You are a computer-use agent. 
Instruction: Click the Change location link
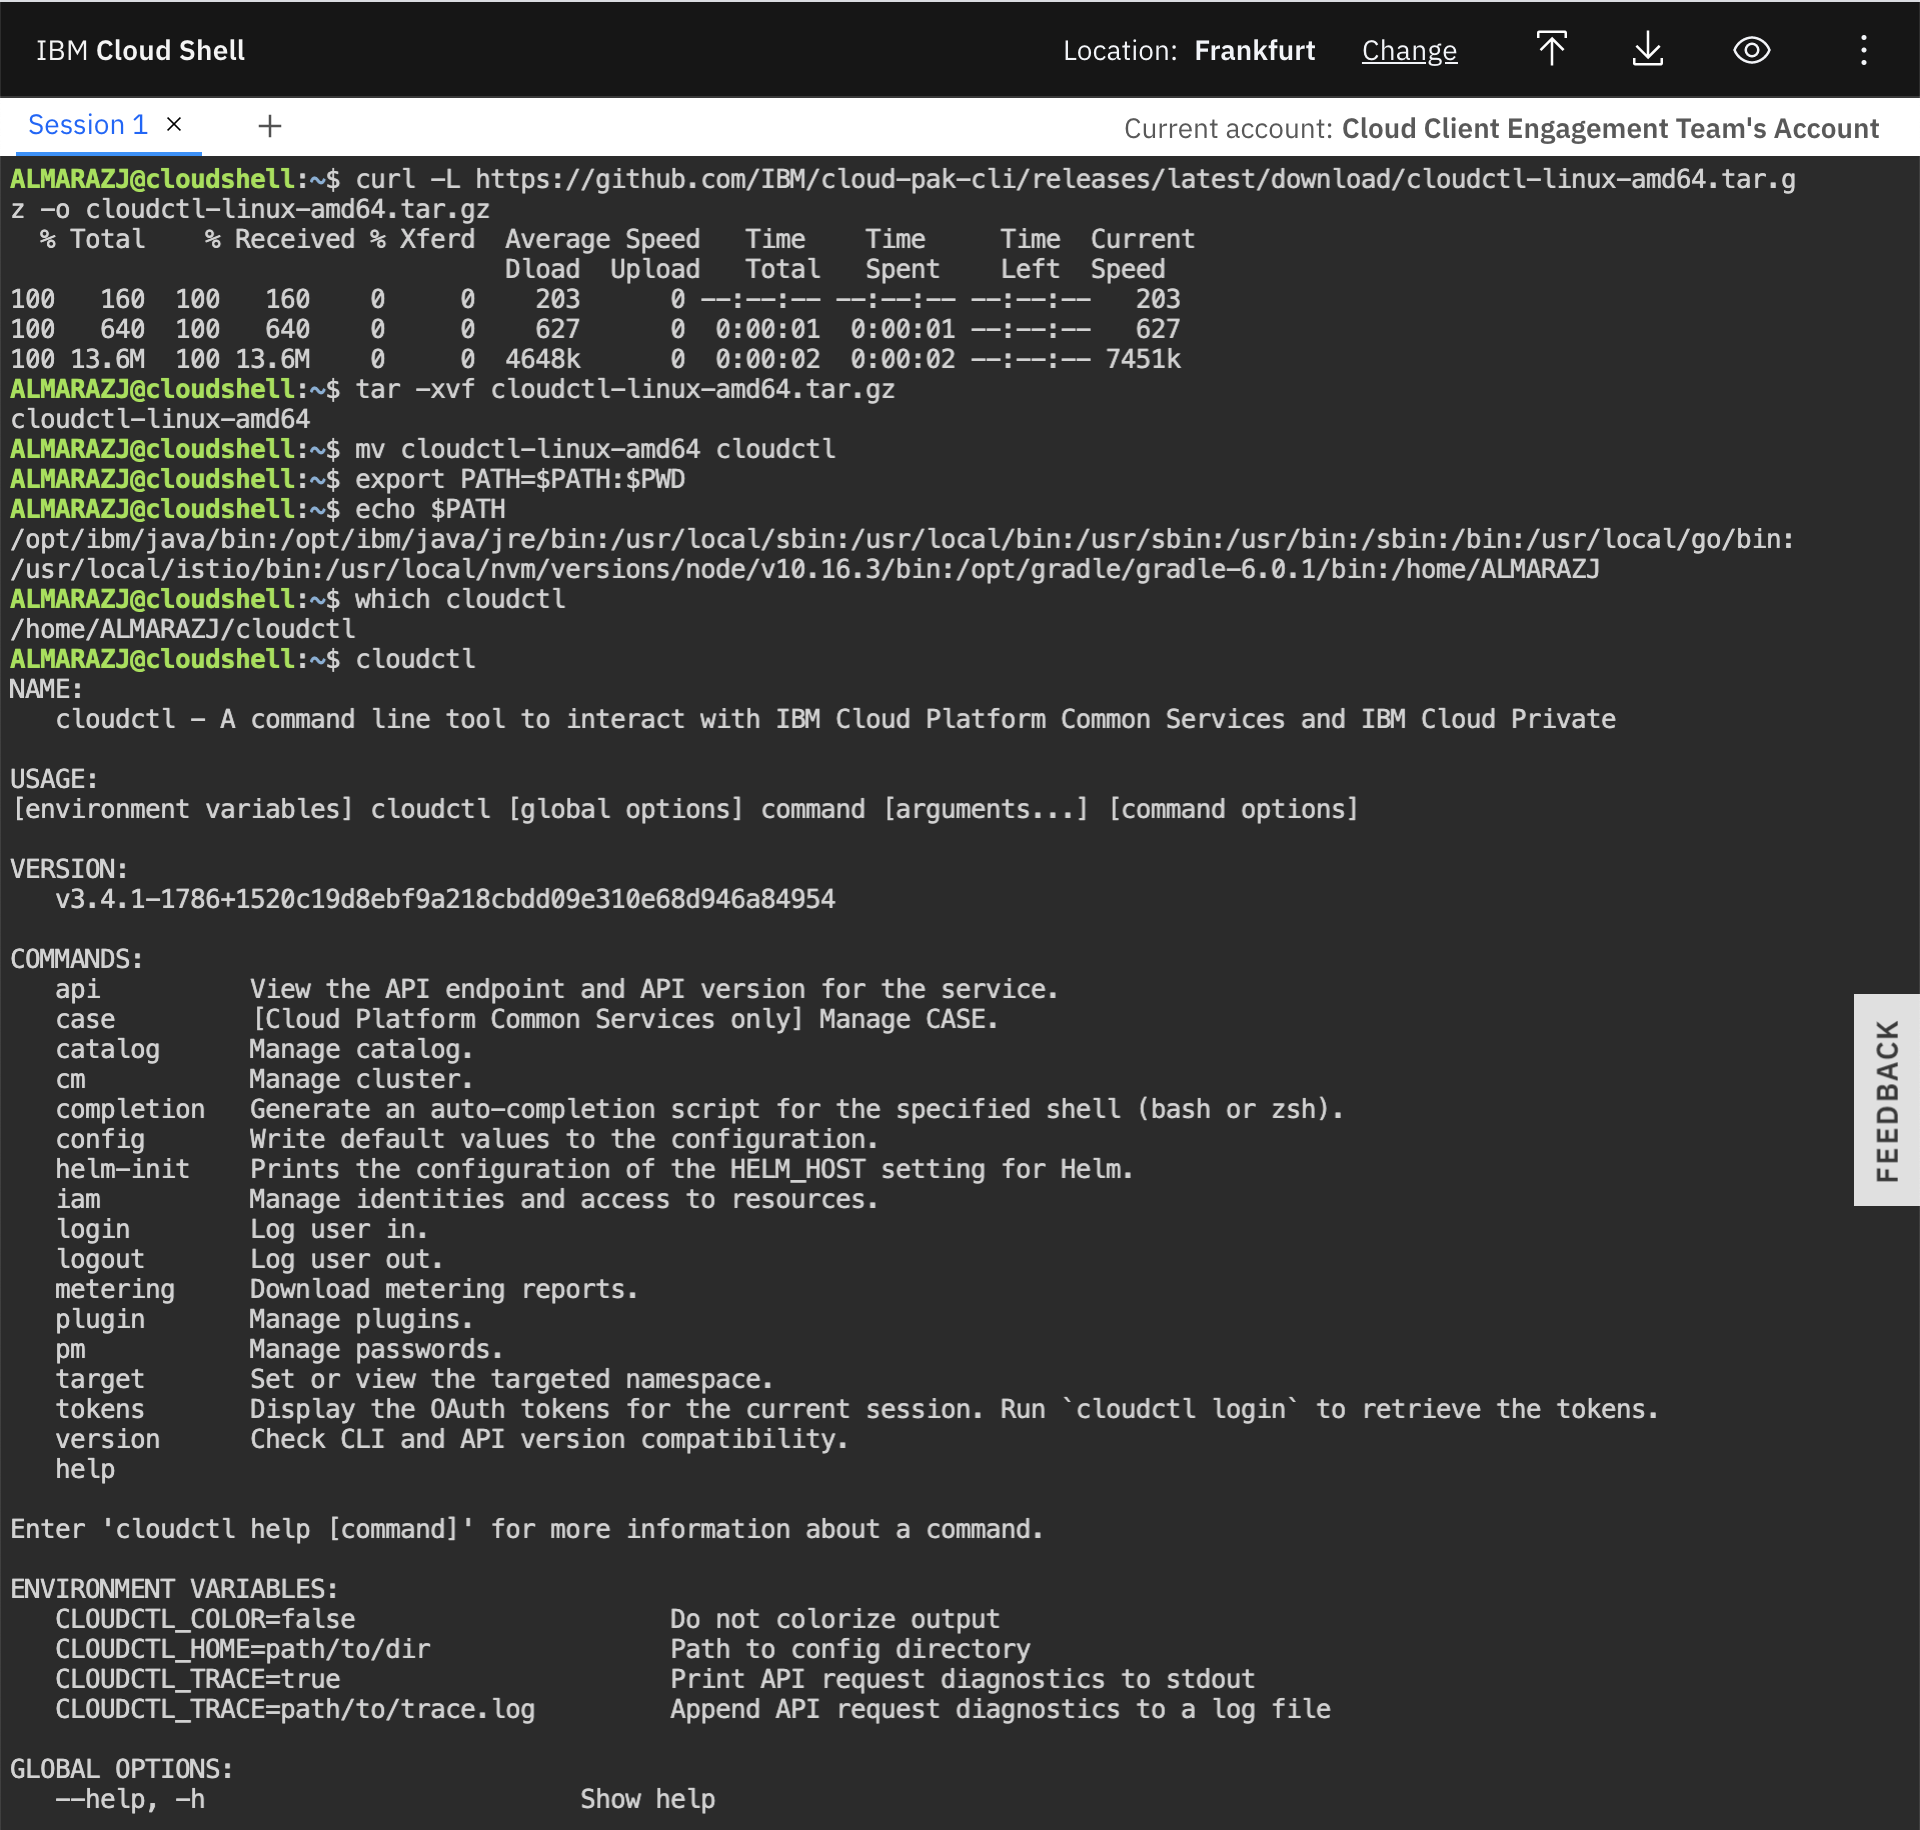click(1409, 51)
